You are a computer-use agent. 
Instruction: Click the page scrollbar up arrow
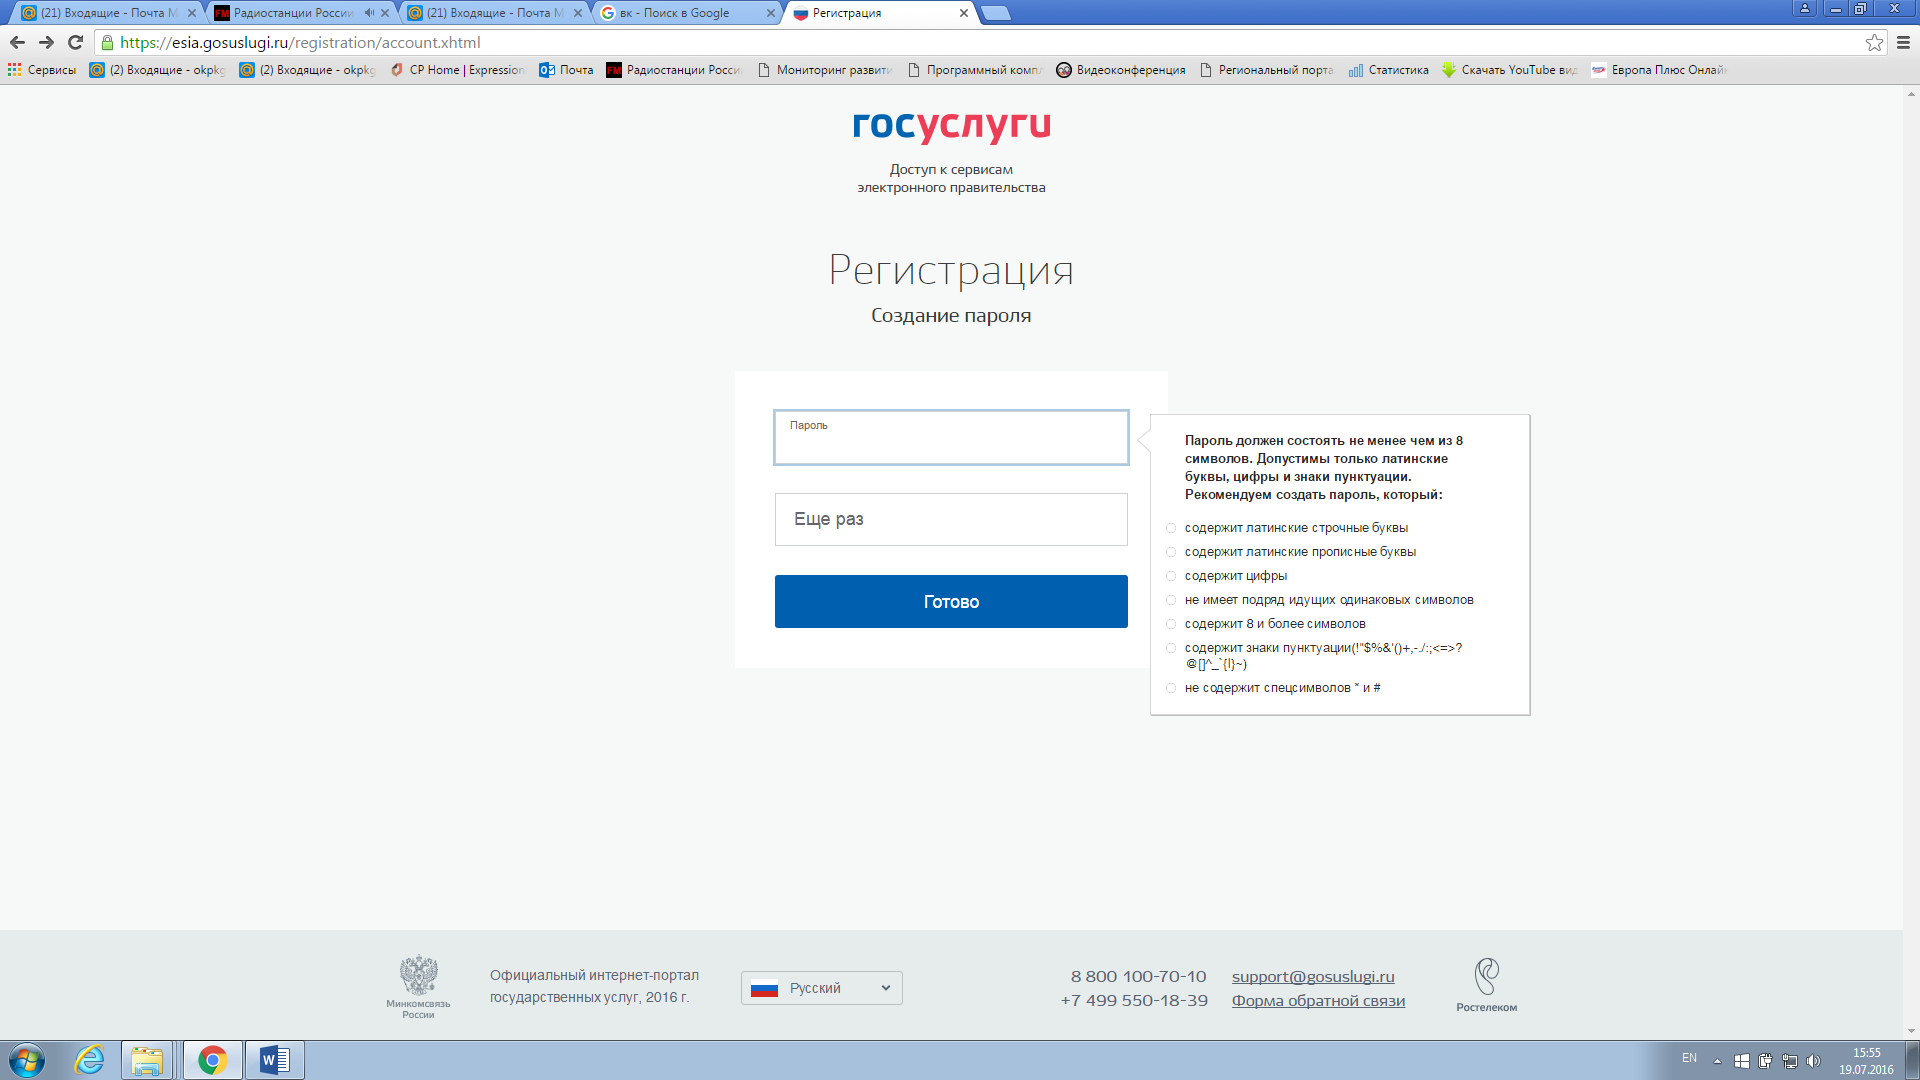pos(1911,94)
